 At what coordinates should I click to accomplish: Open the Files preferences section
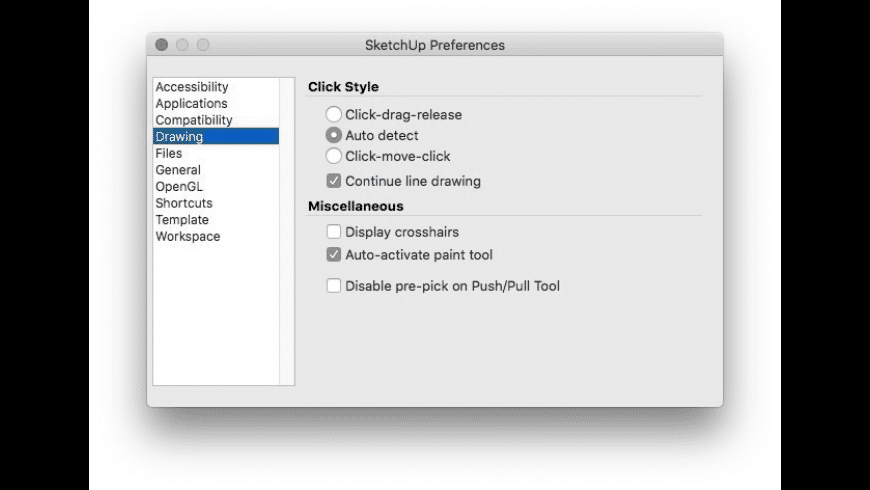click(x=169, y=153)
